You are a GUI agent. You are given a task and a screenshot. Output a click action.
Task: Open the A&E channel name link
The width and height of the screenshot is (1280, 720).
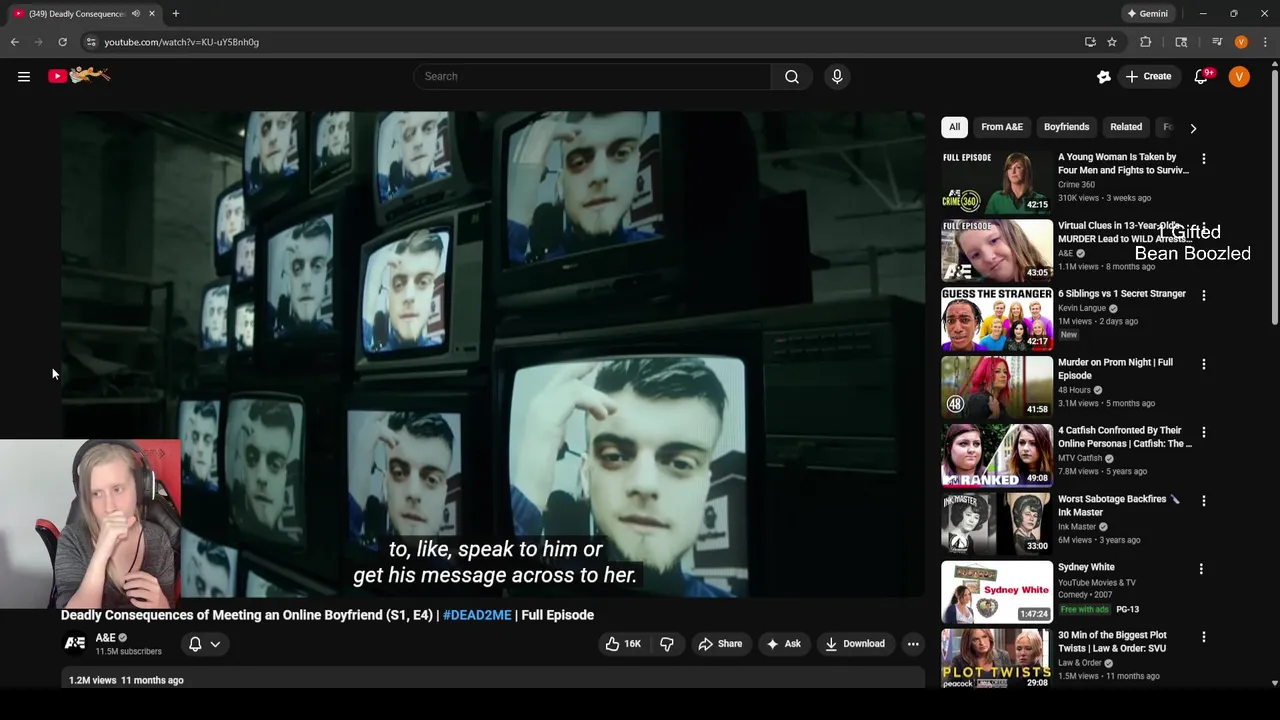(105, 638)
